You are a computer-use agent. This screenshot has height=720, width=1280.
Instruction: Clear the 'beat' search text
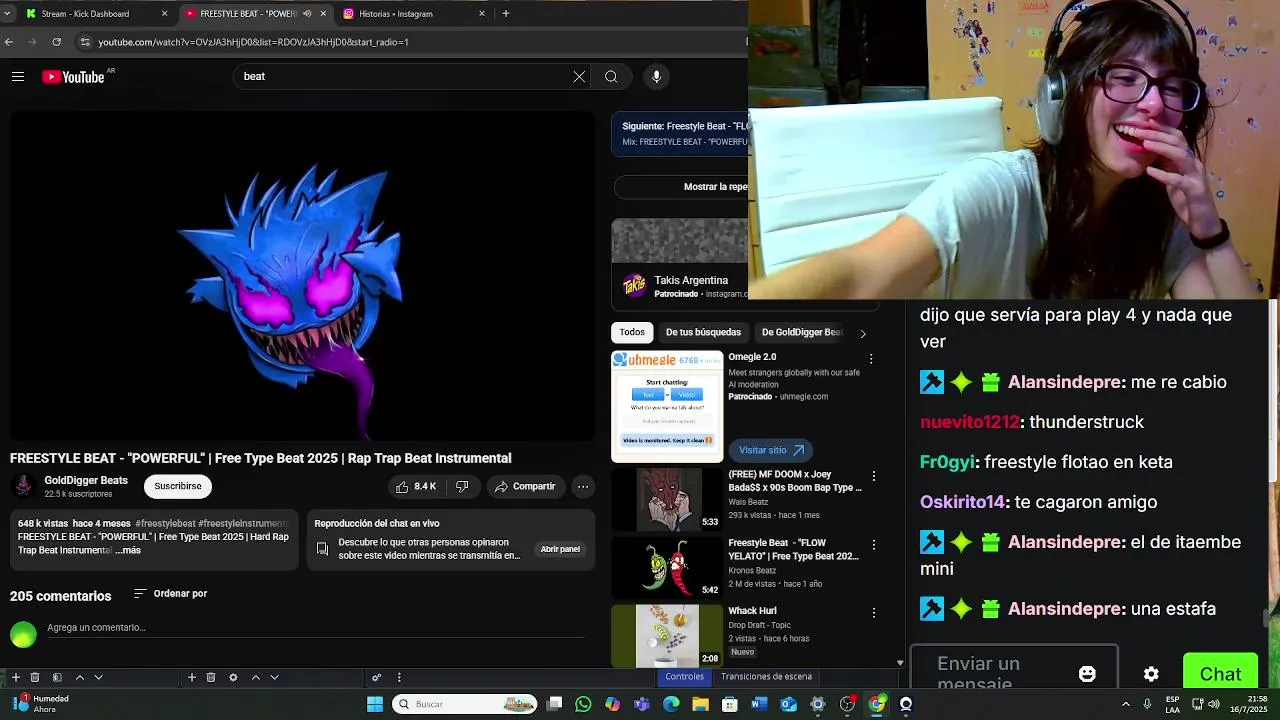pos(579,77)
